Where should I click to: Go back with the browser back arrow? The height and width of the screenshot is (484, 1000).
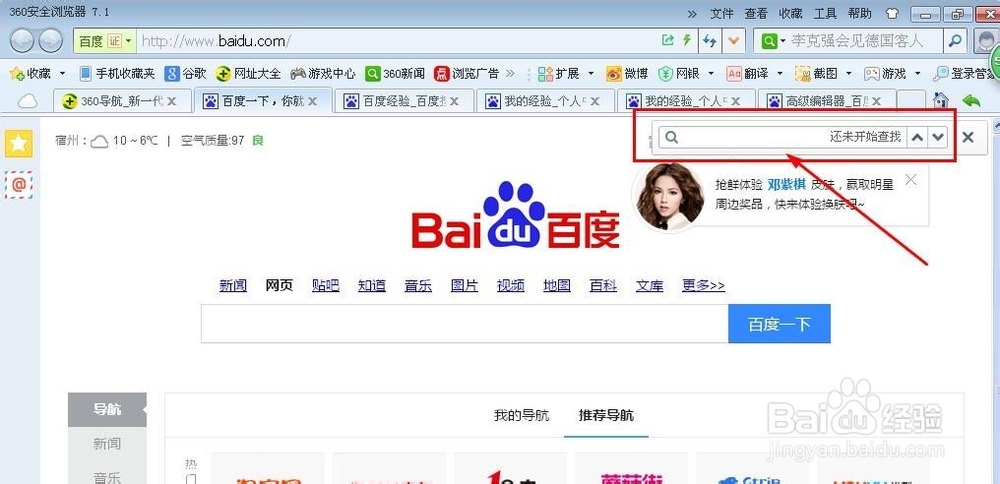[22, 41]
